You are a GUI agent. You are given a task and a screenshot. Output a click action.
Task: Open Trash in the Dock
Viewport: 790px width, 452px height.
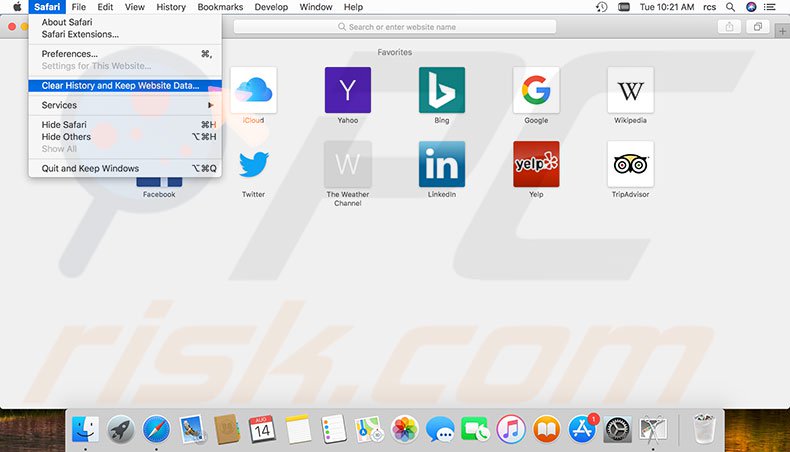(704, 429)
